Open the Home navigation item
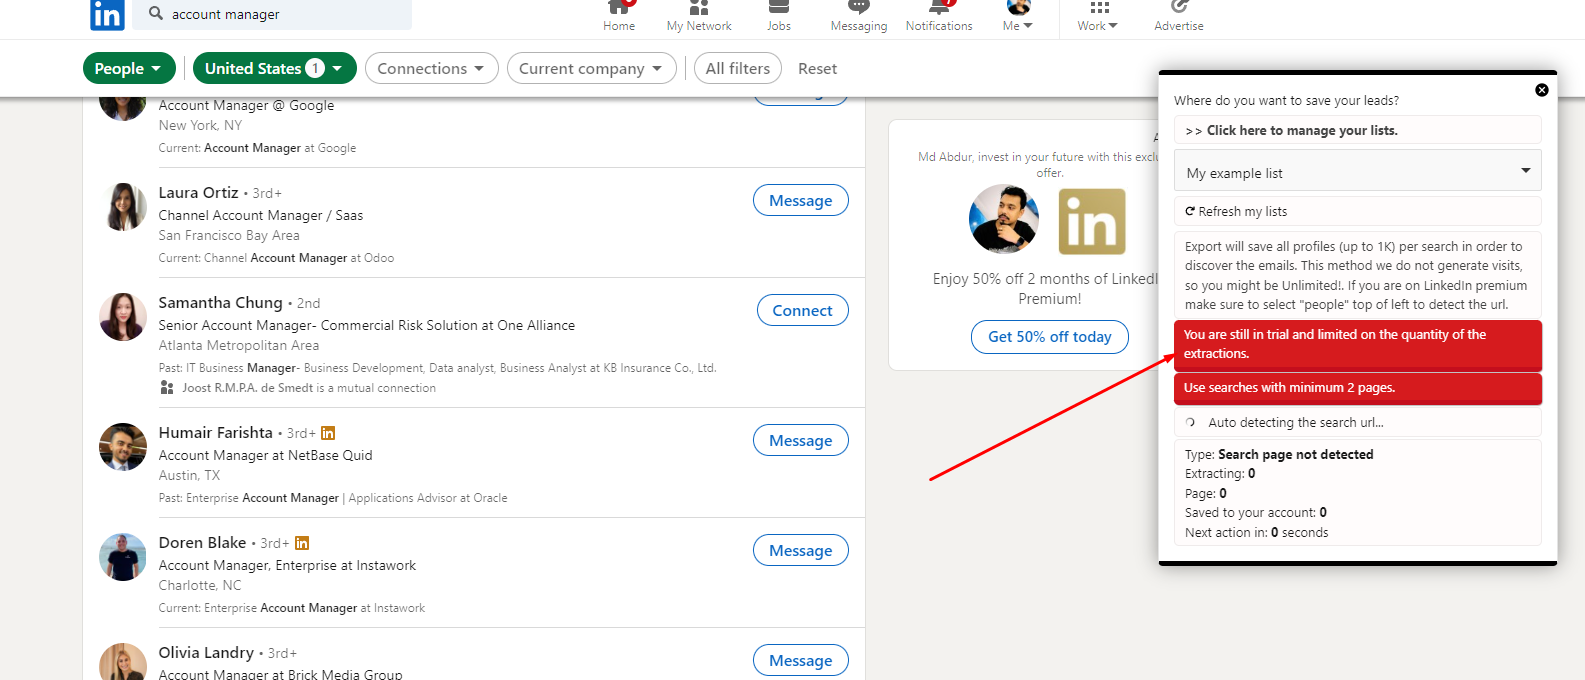The height and width of the screenshot is (680, 1585). tap(619, 16)
